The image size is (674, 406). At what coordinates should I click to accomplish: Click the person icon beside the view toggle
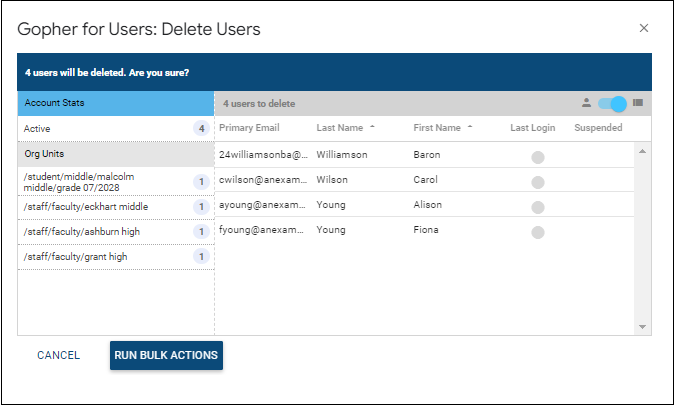tap(586, 103)
